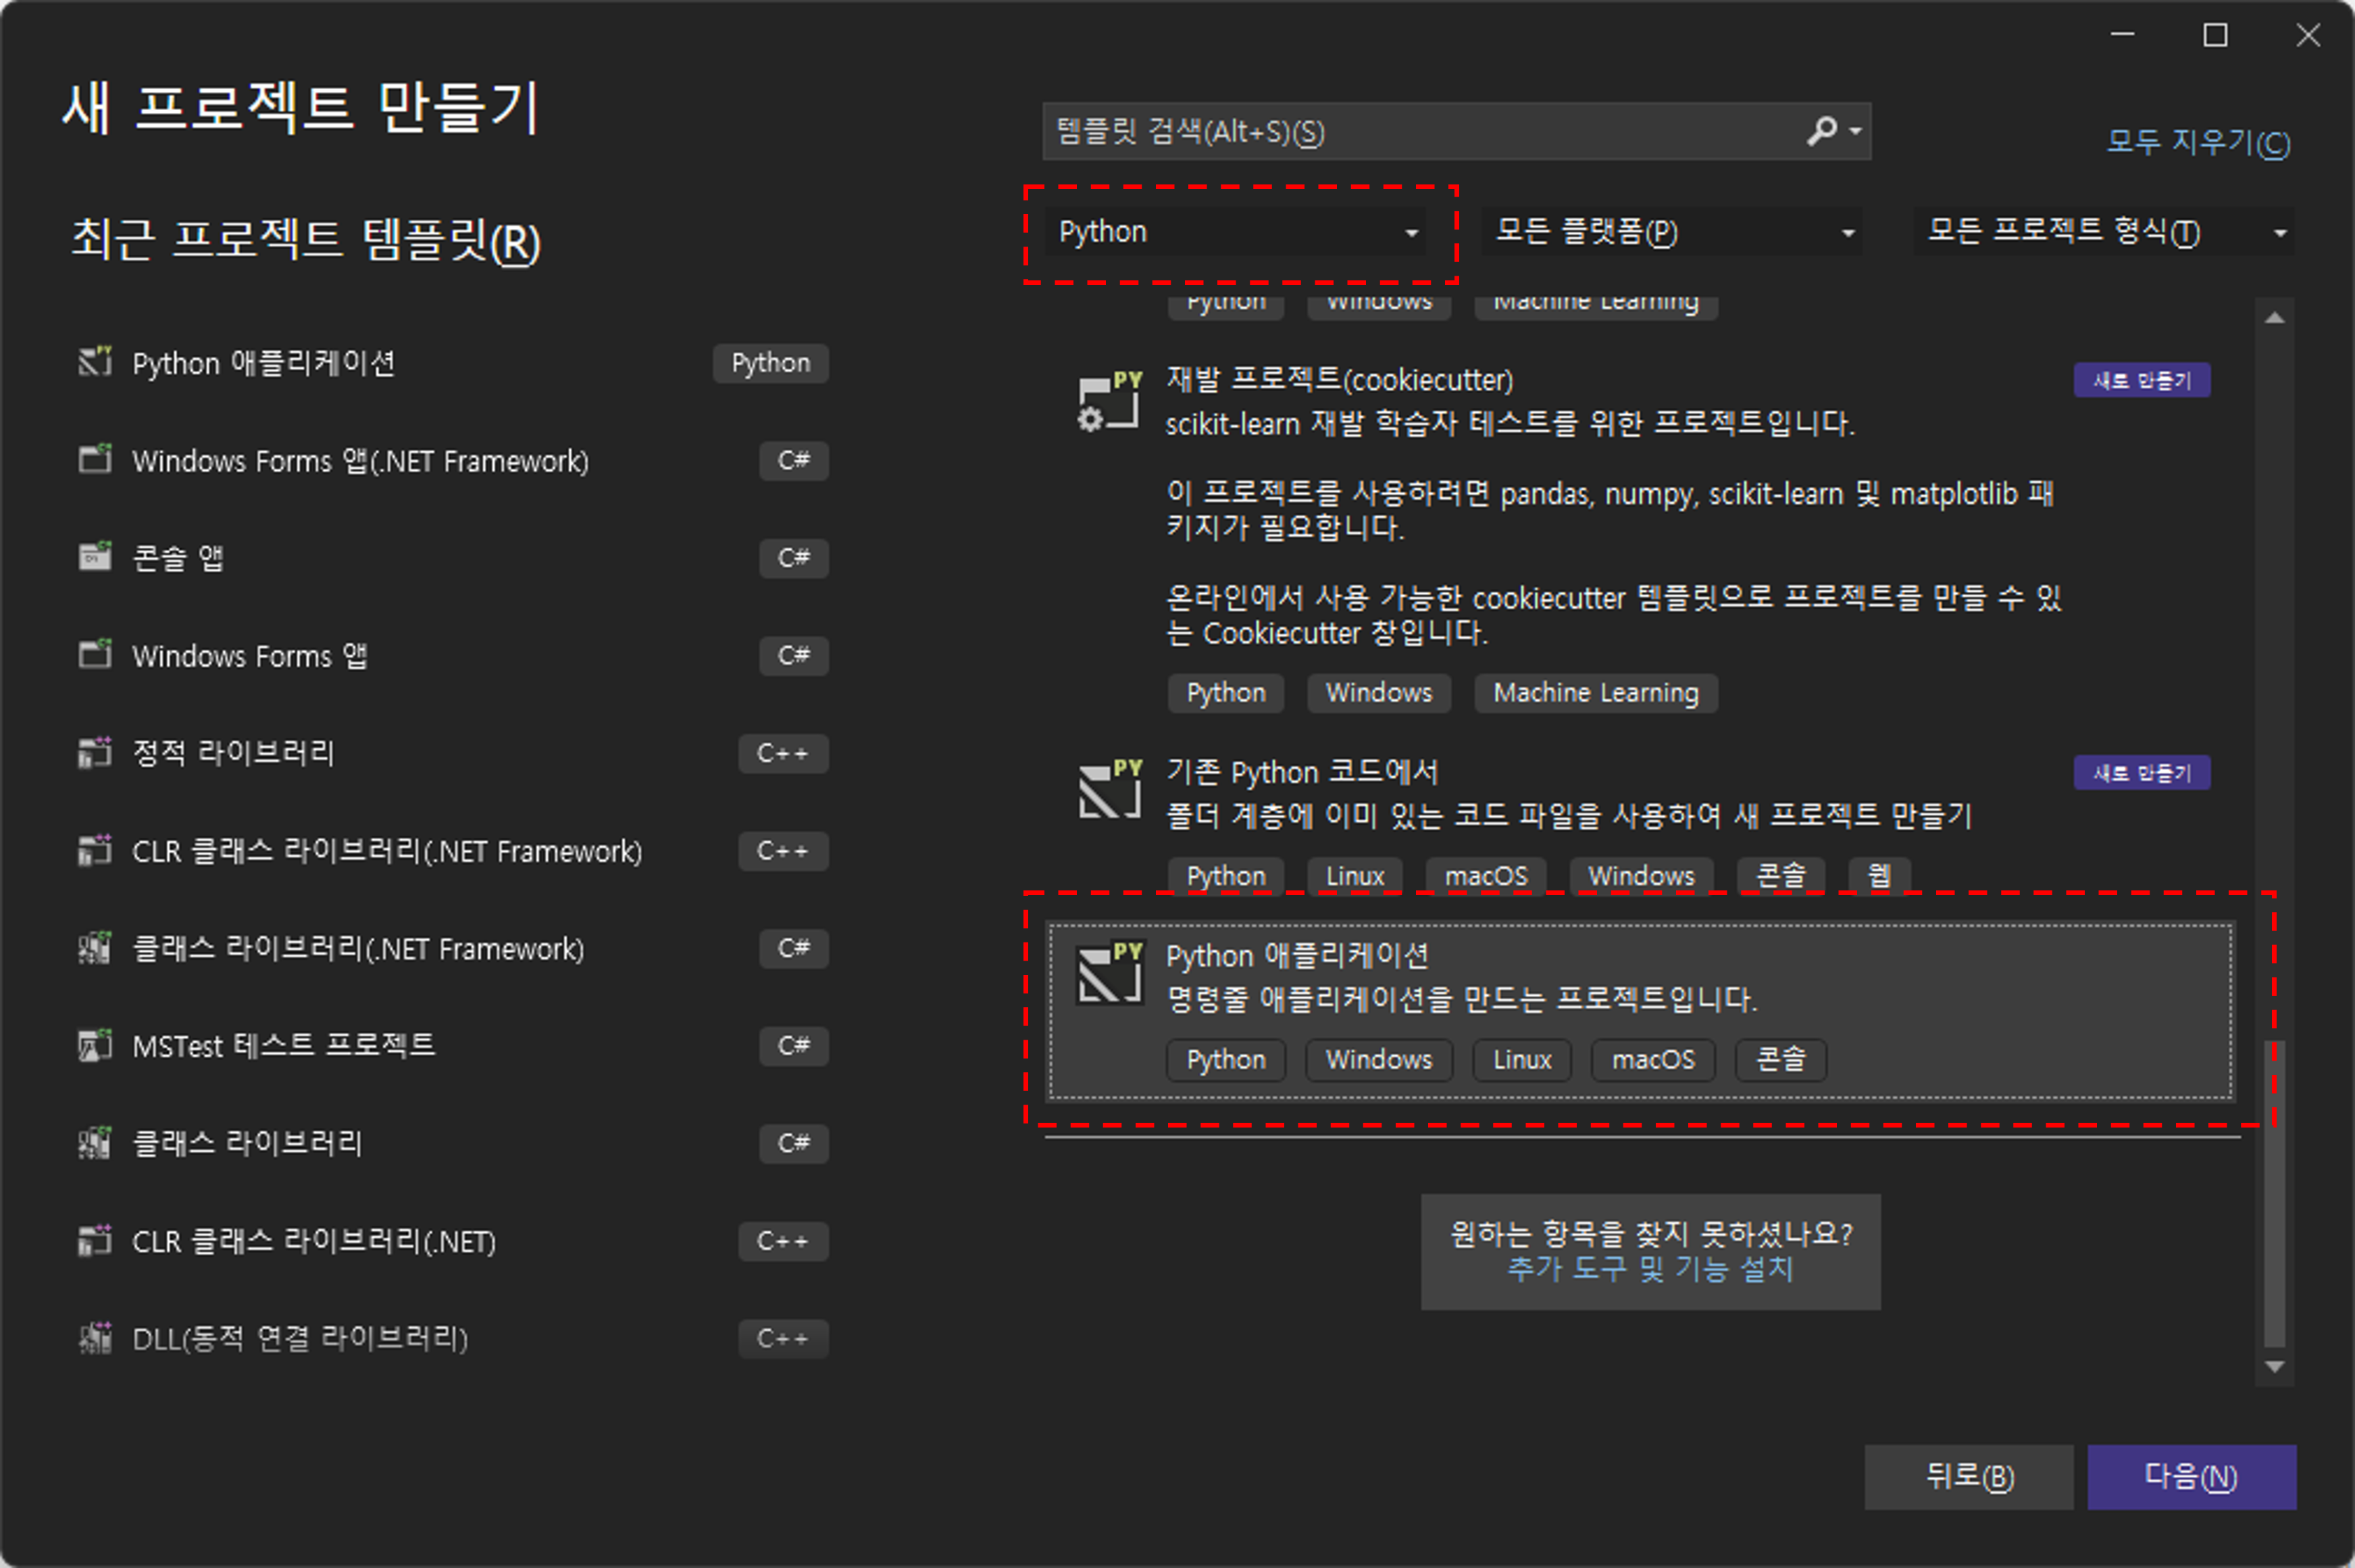Focus the 템플릿 검색 input field
2355x1568 pixels.
point(1420,131)
